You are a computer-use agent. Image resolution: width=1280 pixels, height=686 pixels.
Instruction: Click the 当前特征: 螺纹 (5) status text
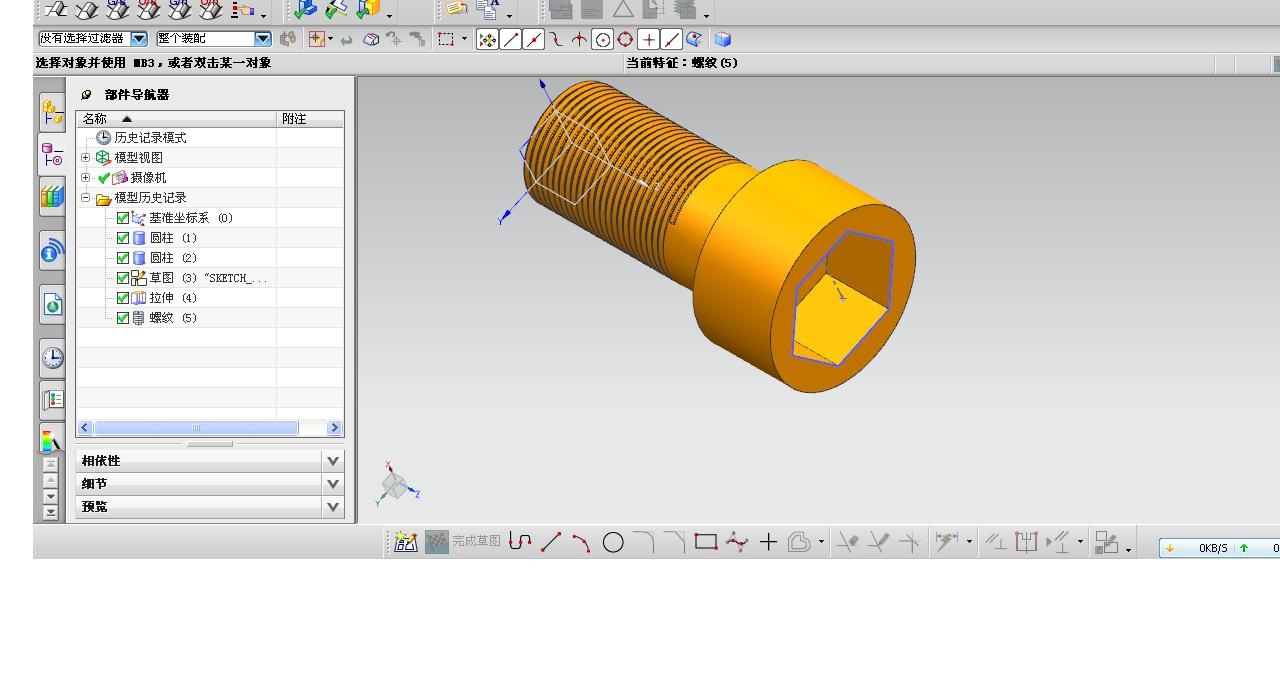coord(682,63)
